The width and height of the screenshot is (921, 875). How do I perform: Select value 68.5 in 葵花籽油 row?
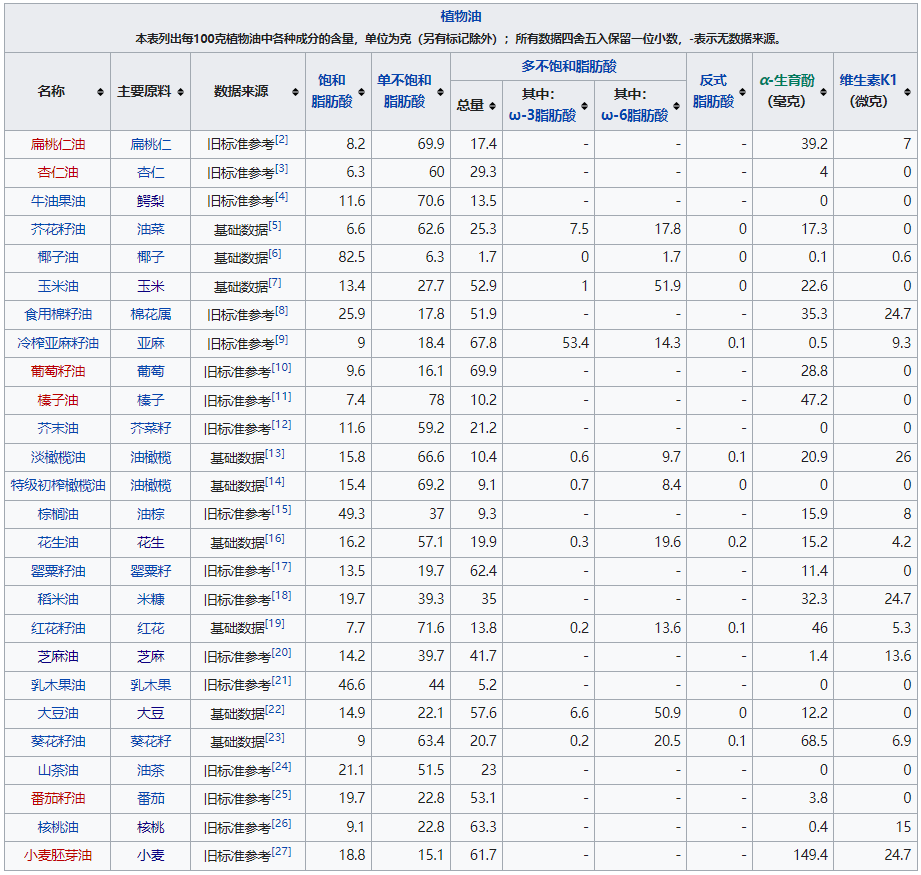(x=814, y=741)
